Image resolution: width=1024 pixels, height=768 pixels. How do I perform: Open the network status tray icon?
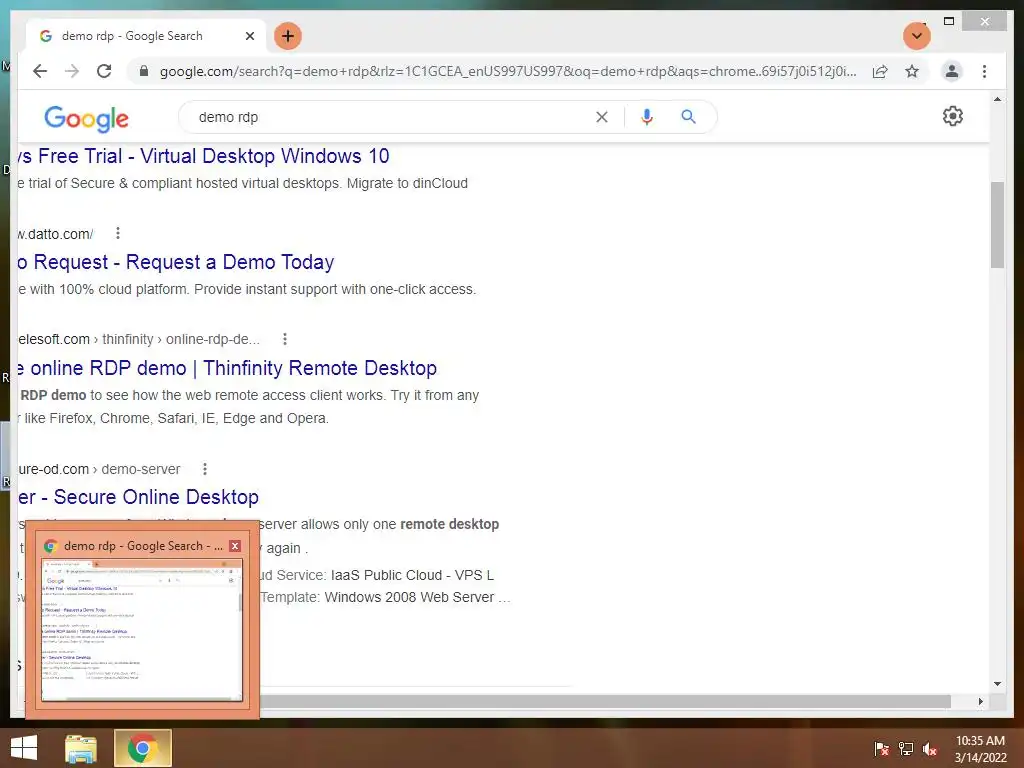point(906,748)
